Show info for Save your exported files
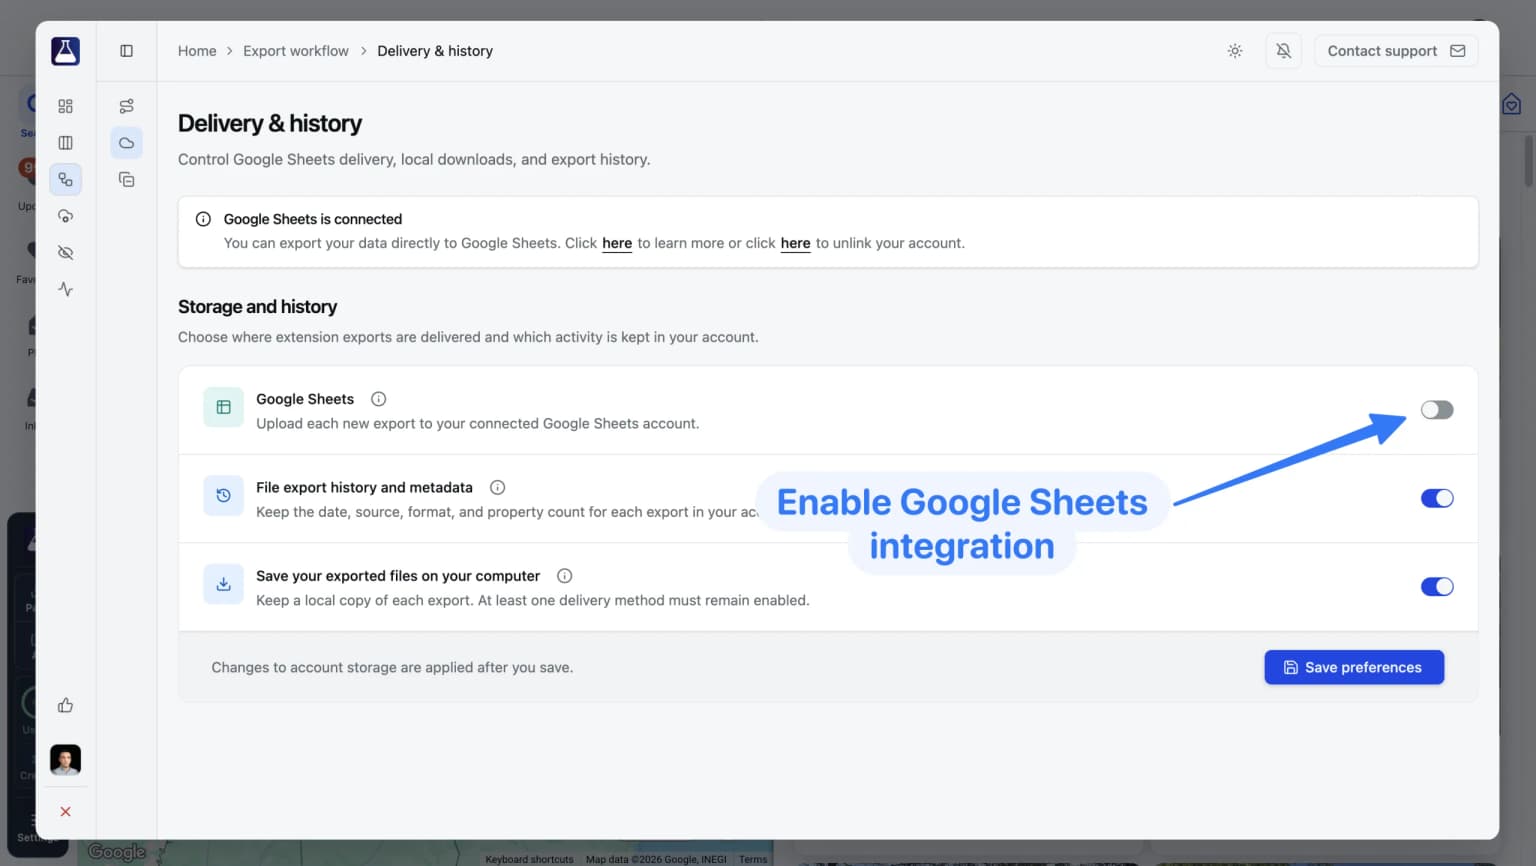Screen dimensions: 1536x866 pos(565,576)
